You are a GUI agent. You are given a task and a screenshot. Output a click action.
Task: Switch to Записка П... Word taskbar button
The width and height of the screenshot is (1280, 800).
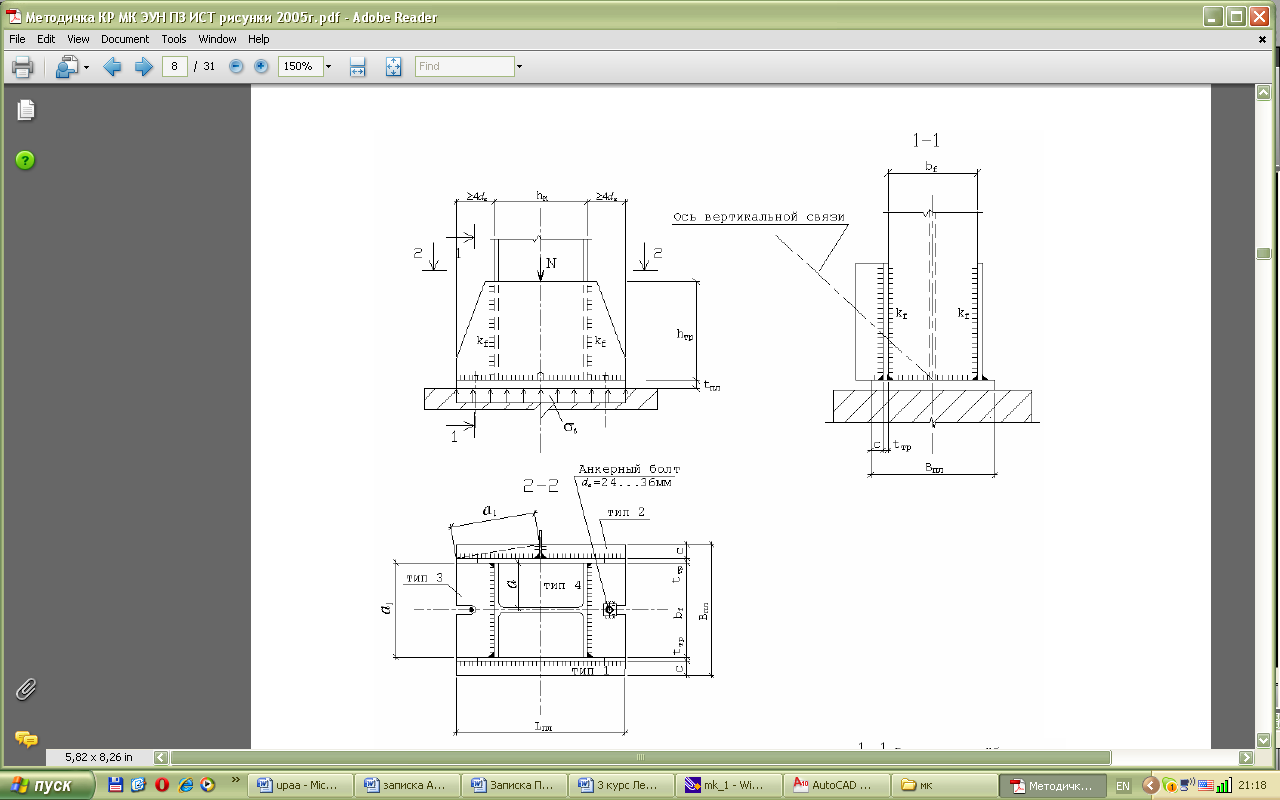point(514,785)
